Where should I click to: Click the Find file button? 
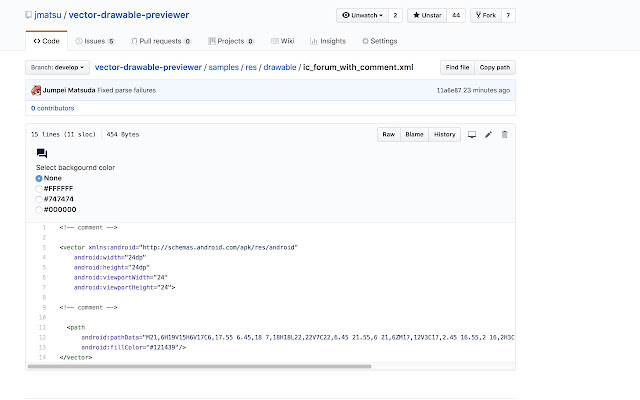tap(458, 67)
